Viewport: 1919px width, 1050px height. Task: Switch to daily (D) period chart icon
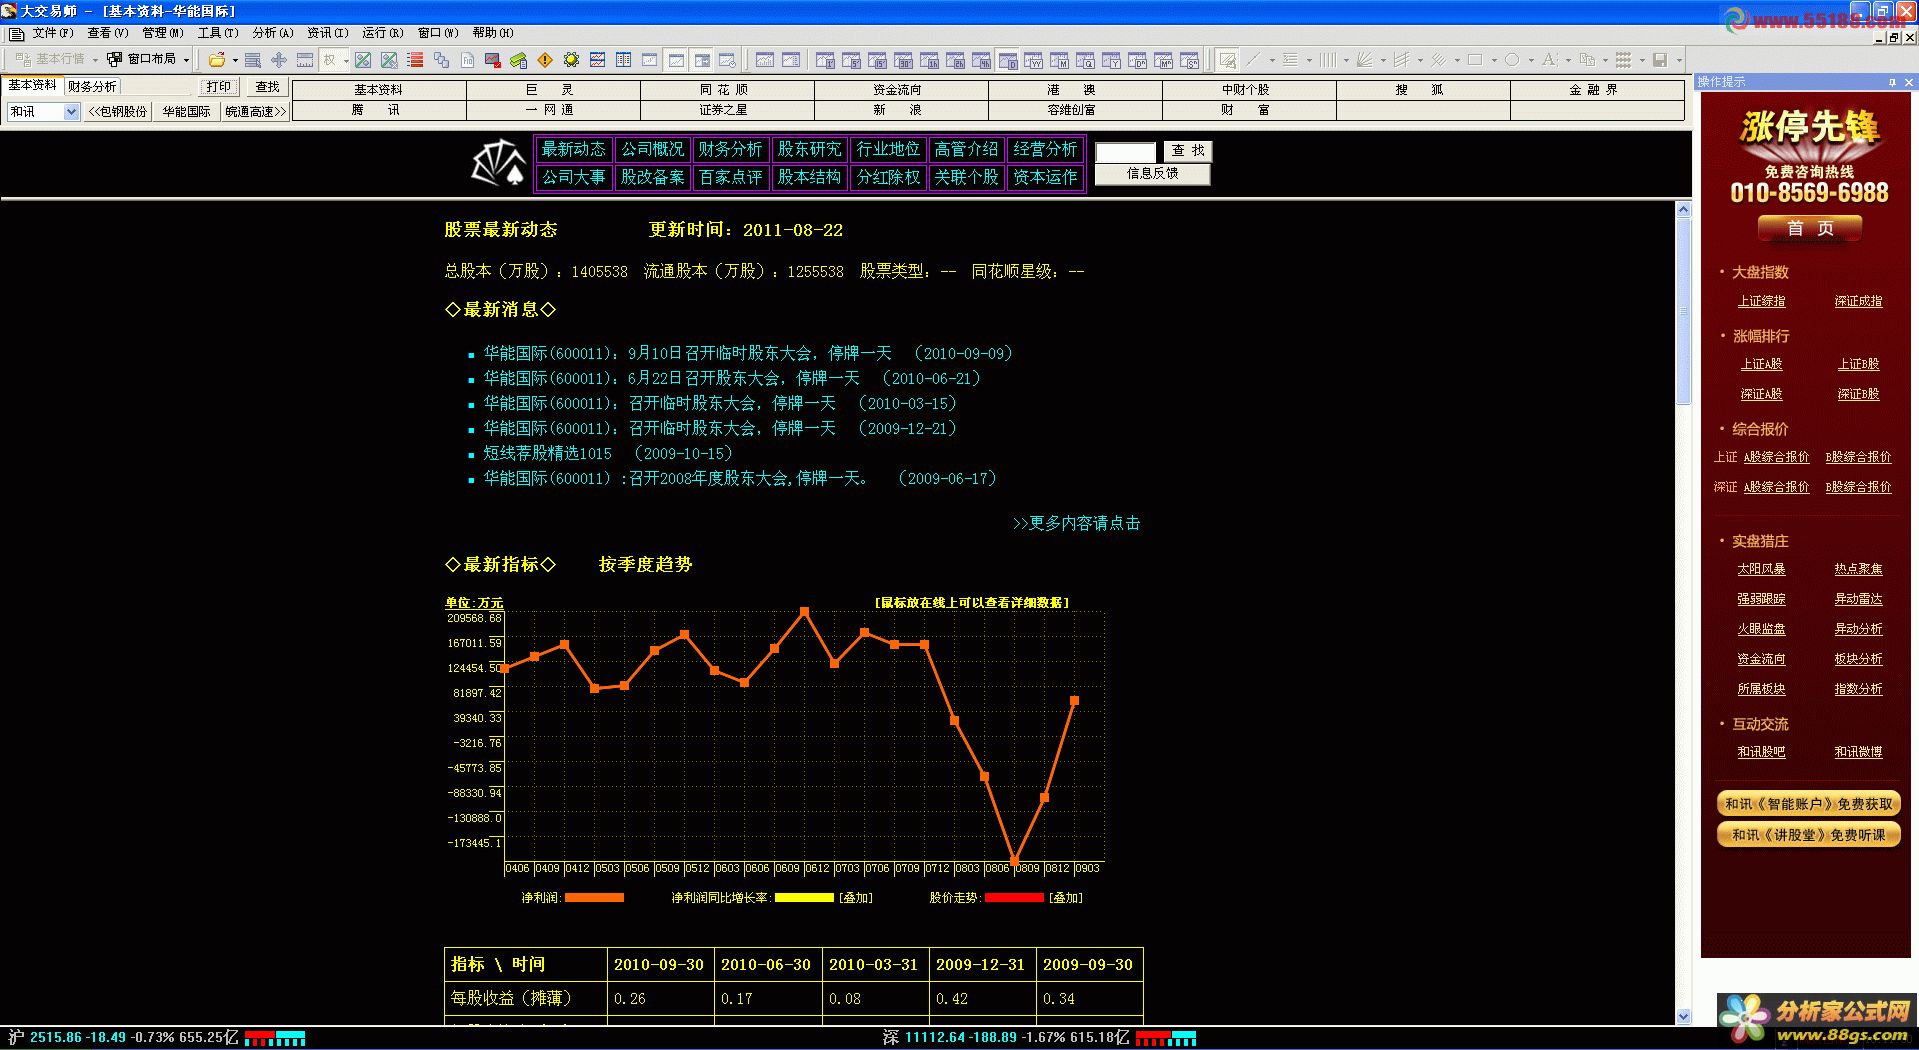(1008, 60)
